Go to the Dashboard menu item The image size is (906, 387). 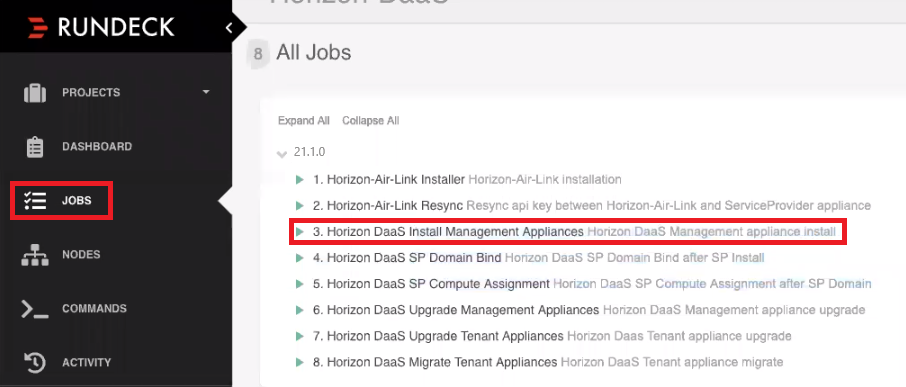coord(97,147)
